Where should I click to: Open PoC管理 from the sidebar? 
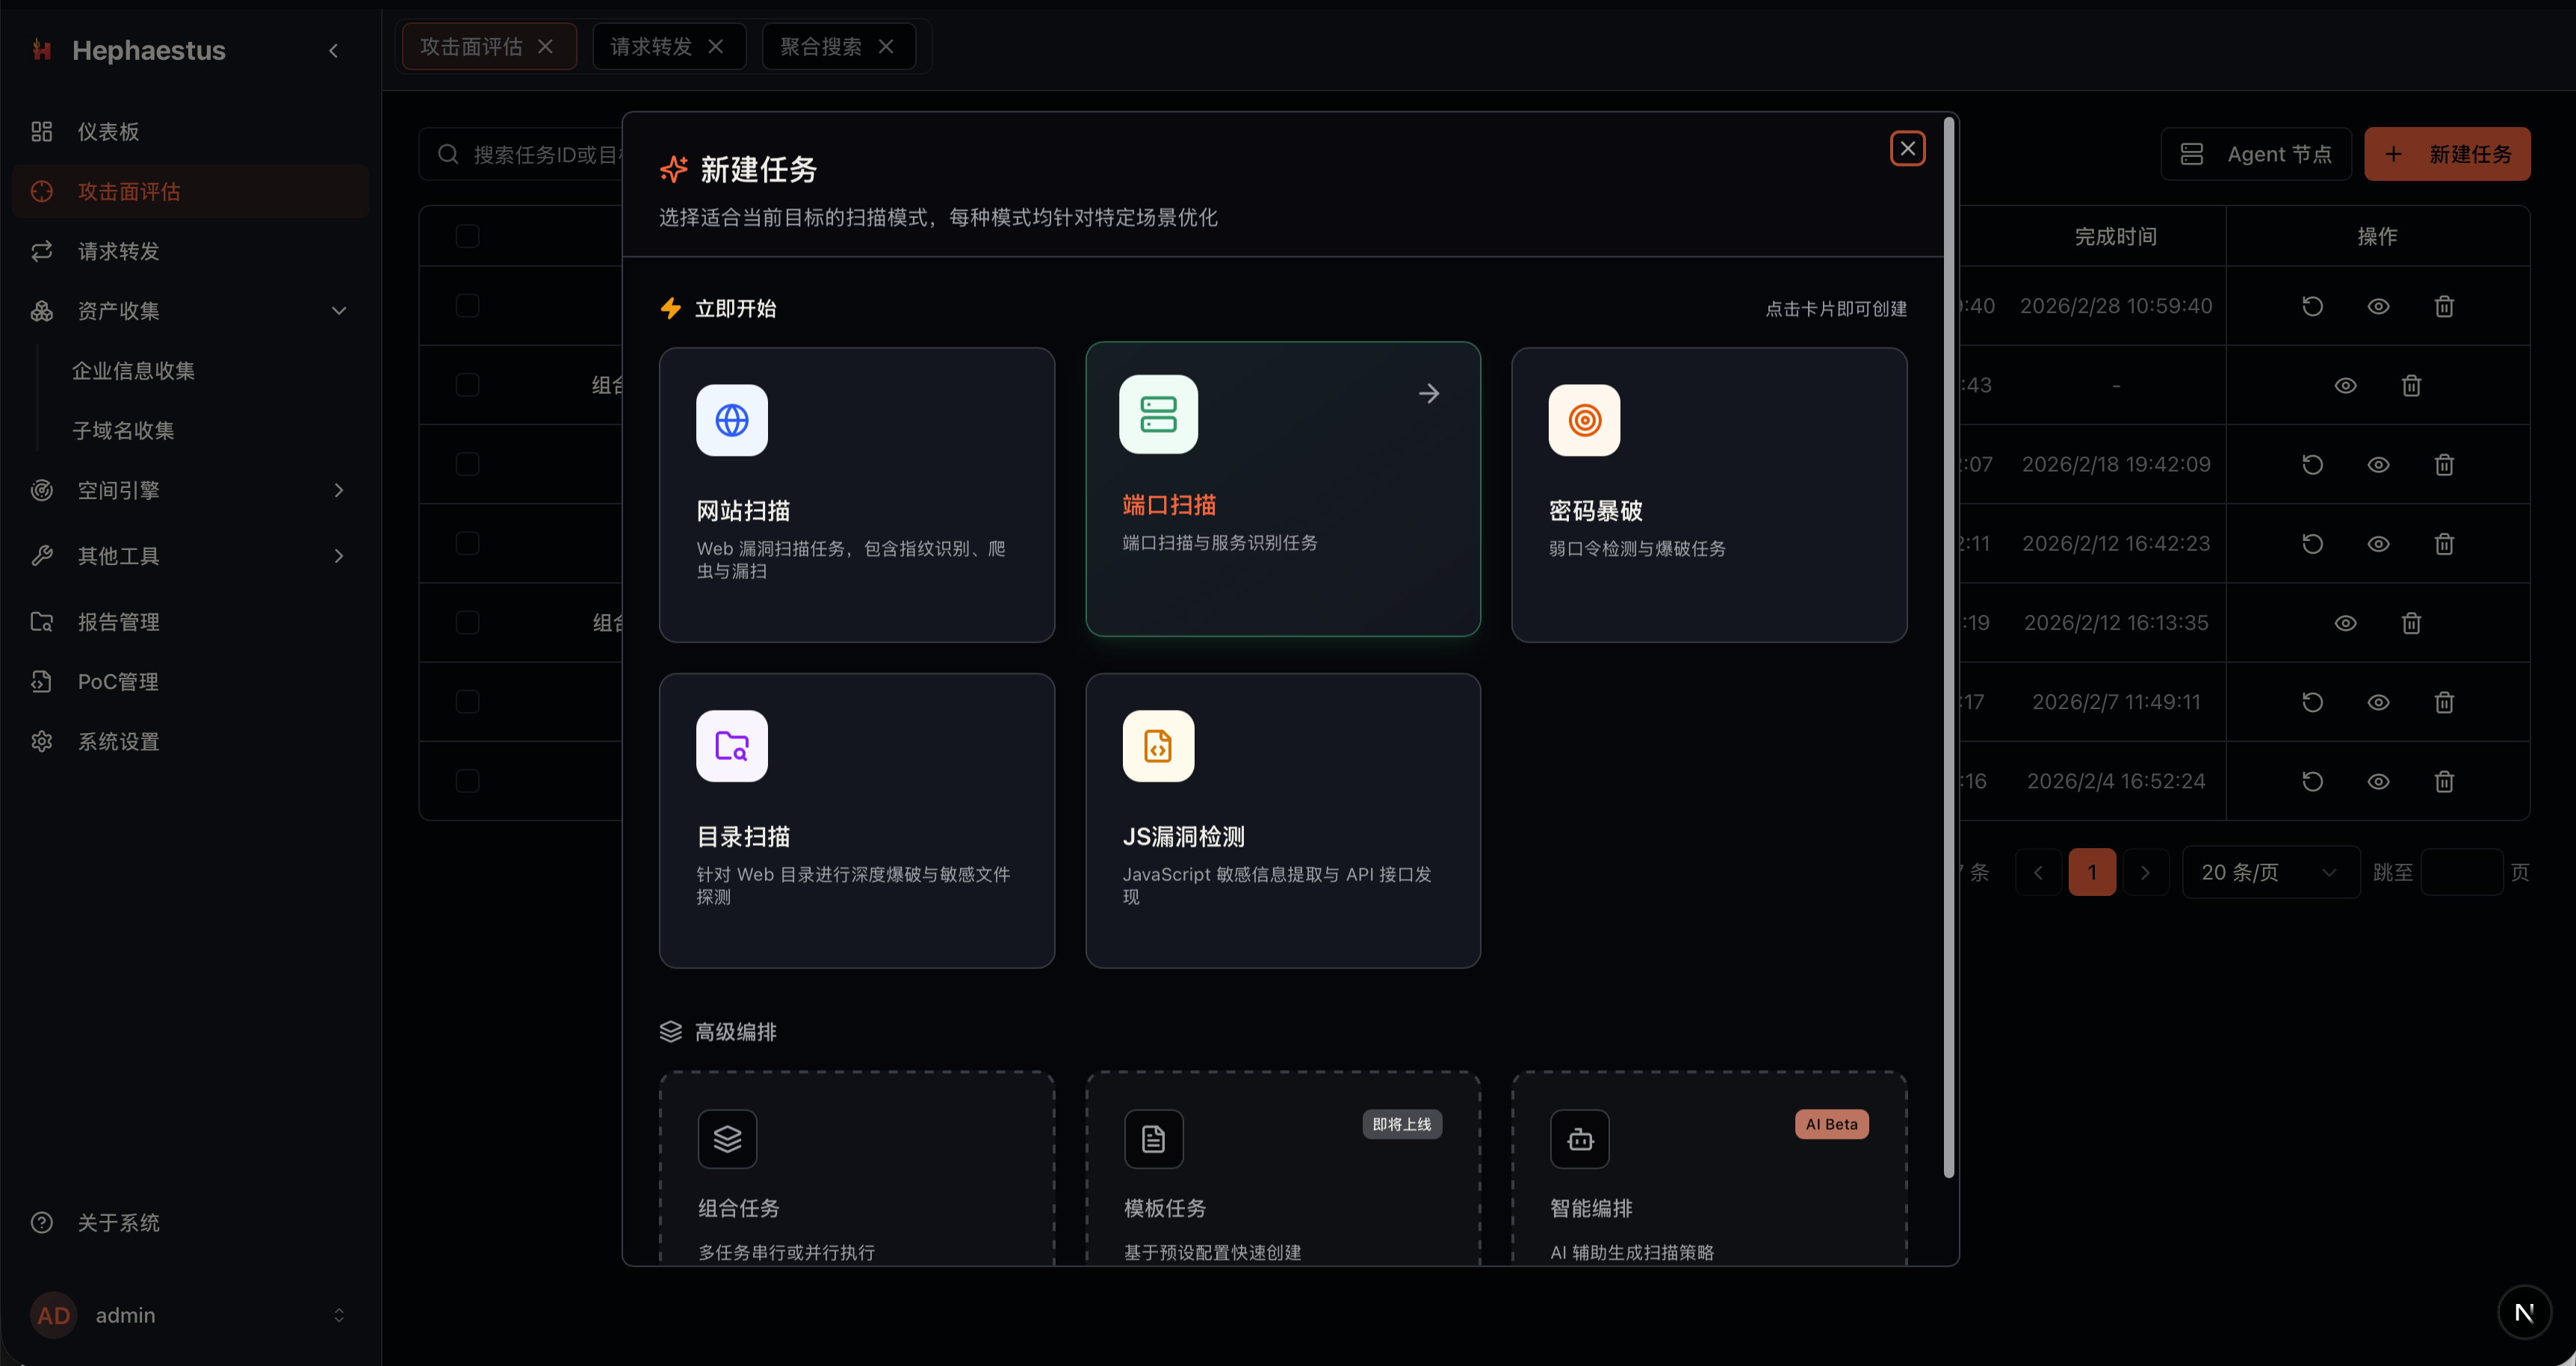117,681
